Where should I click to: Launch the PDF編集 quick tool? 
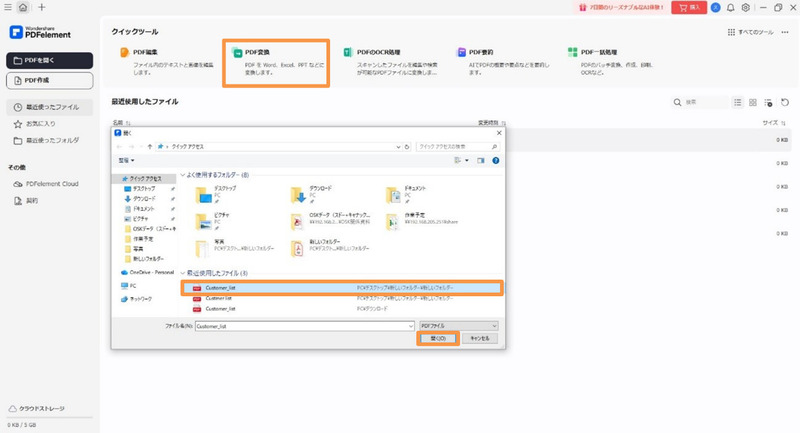(x=167, y=62)
